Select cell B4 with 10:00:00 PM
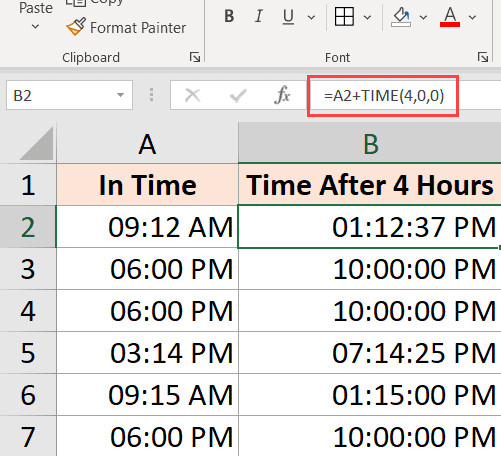The width and height of the screenshot is (501, 456). tap(370, 311)
